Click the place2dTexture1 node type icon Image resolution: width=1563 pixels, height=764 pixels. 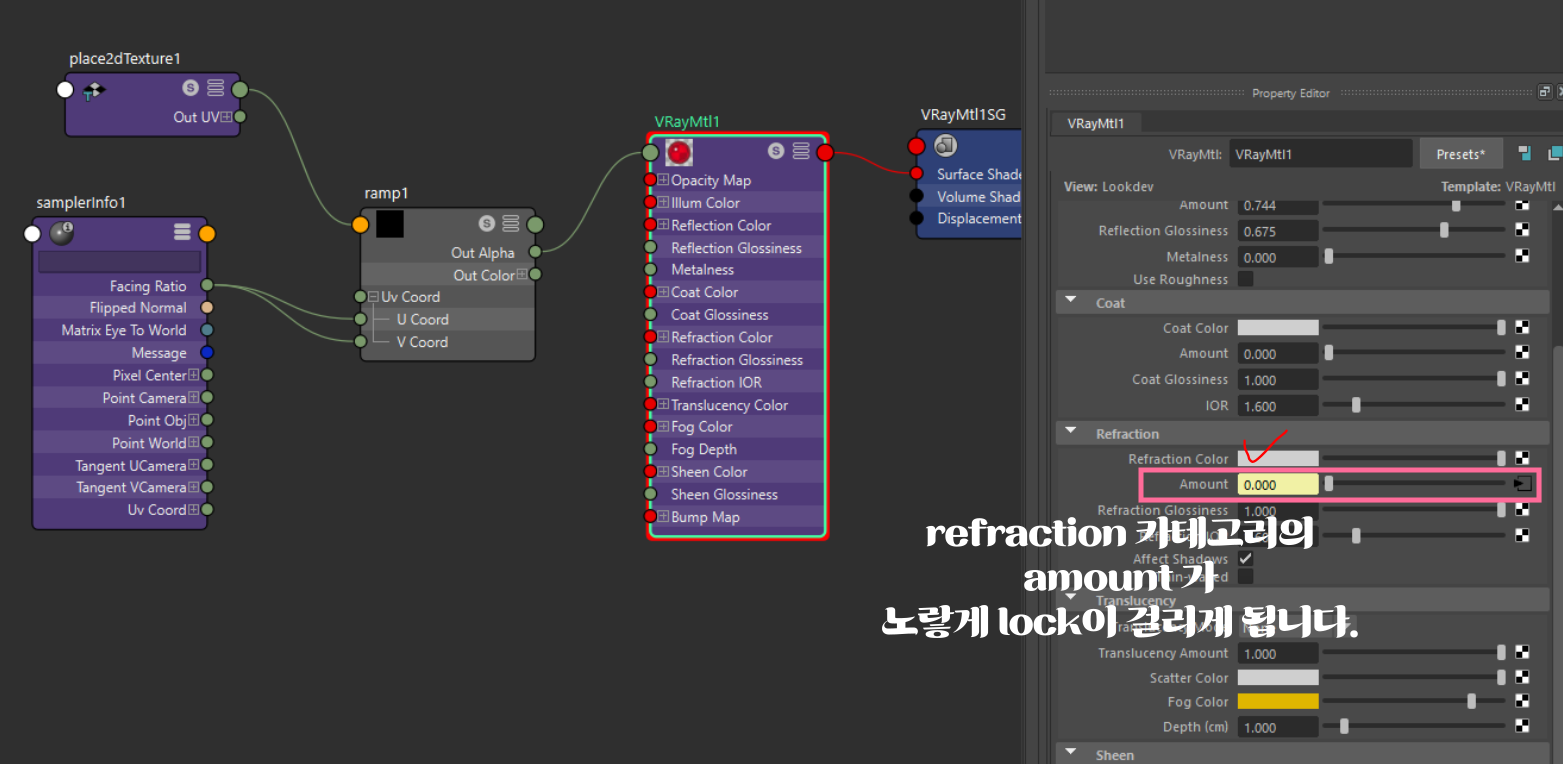[94, 91]
